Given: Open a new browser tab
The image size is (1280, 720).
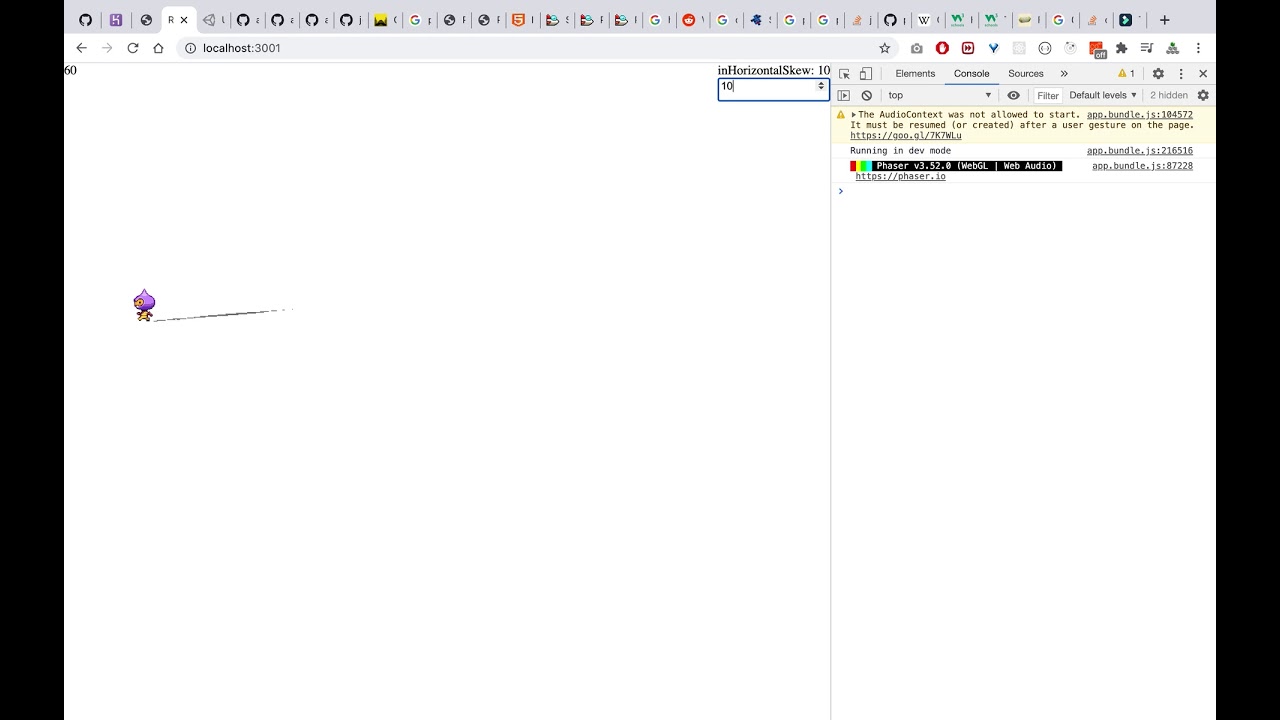Looking at the screenshot, I should (x=1164, y=20).
